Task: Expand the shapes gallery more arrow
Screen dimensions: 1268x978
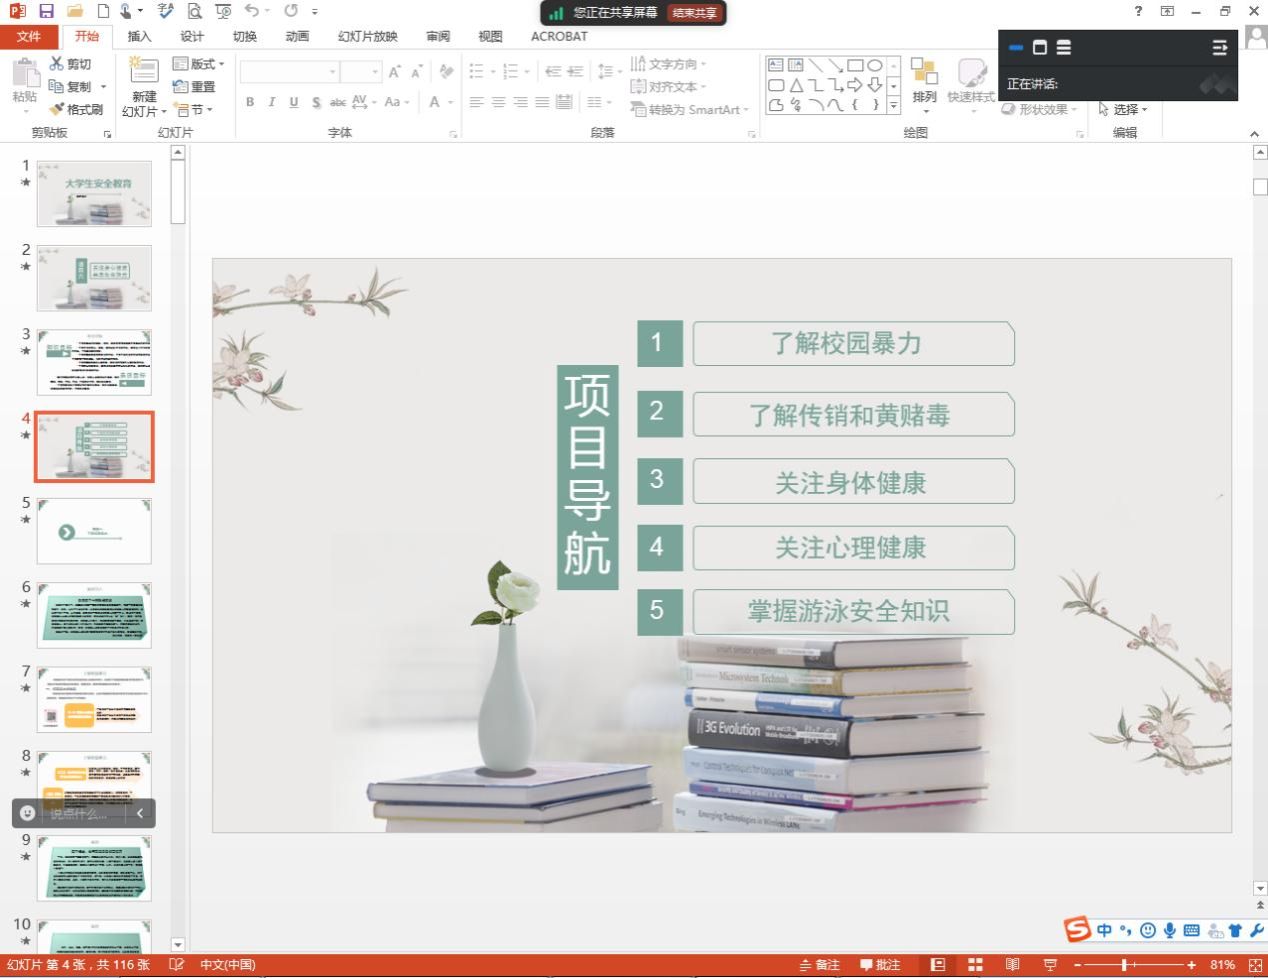Action: [893, 105]
